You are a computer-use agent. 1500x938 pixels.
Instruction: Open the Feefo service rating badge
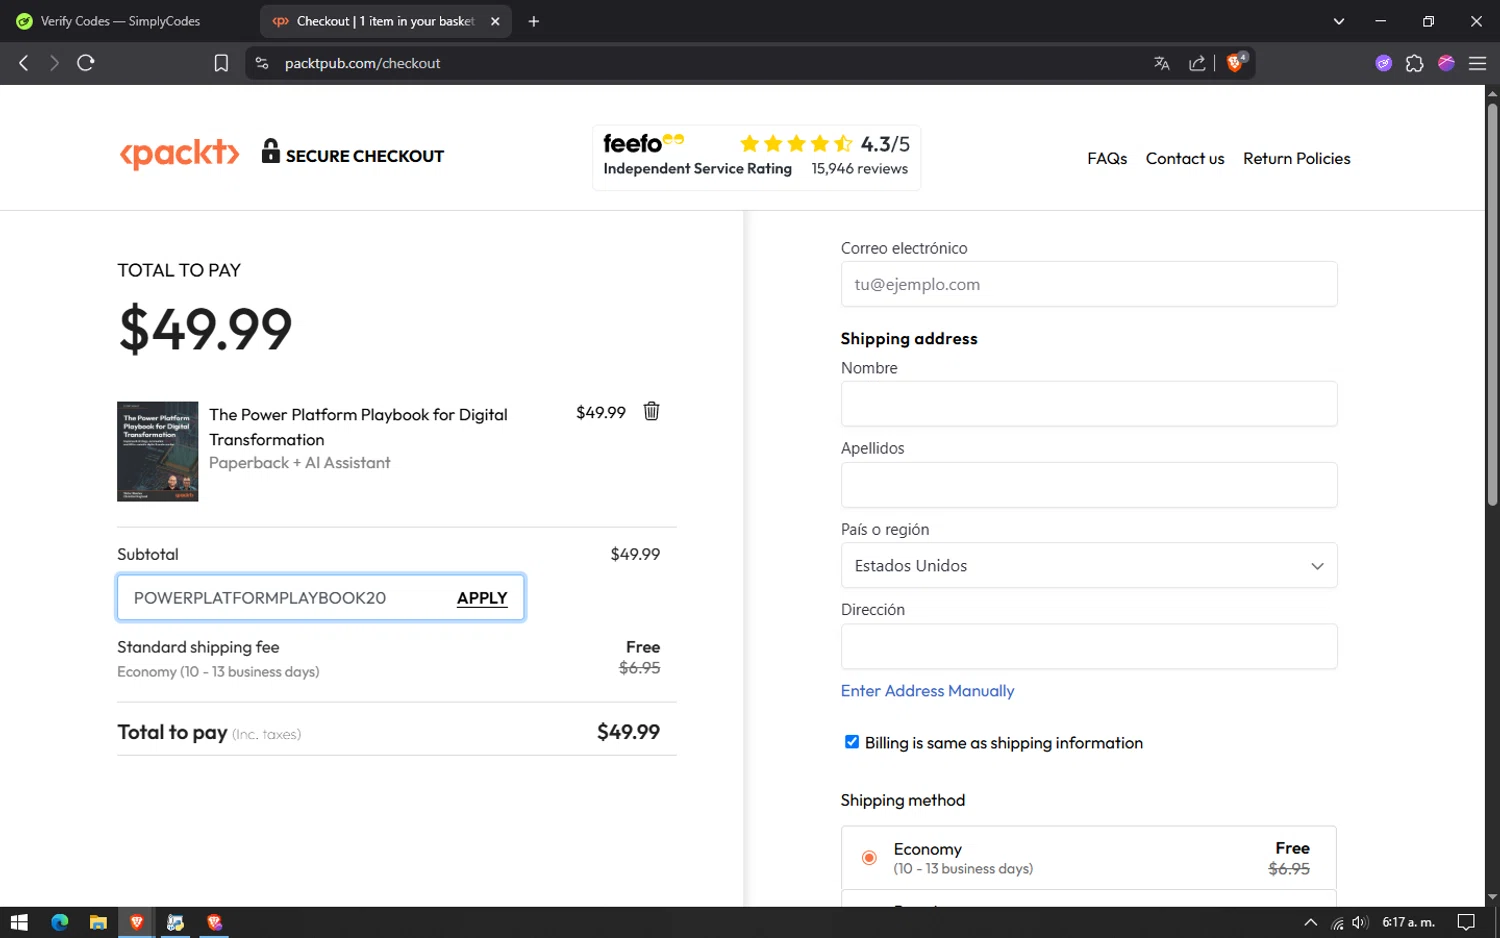756,157
